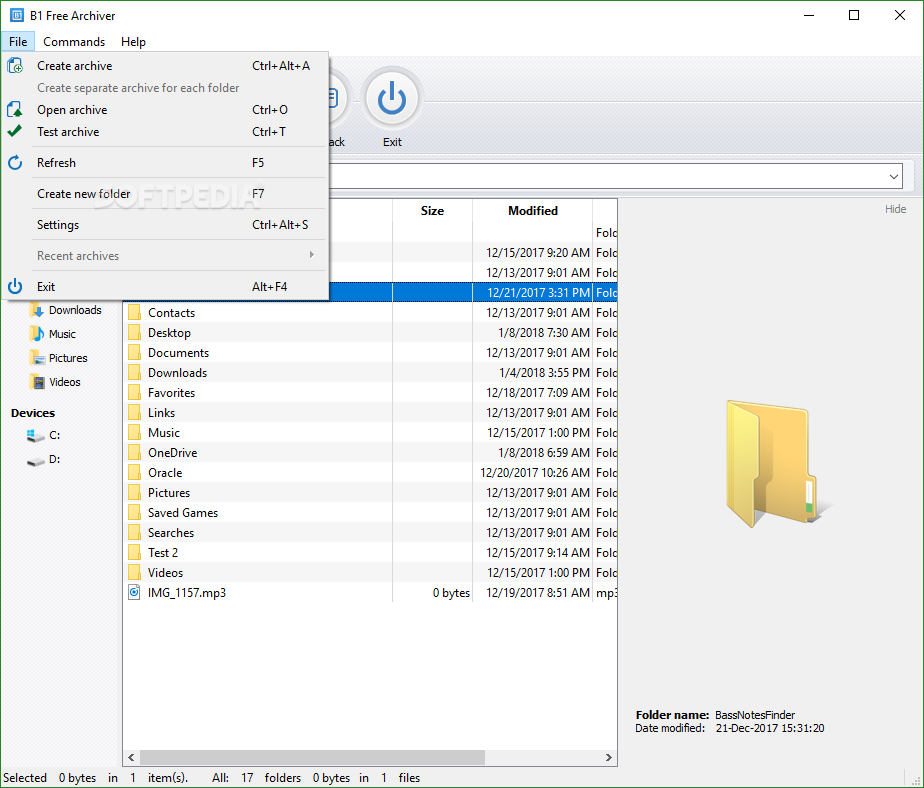This screenshot has height=788, width=924.
Task: Click the large Exit power toolbar button
Action: pyautogui.click(x=392, y=98)
